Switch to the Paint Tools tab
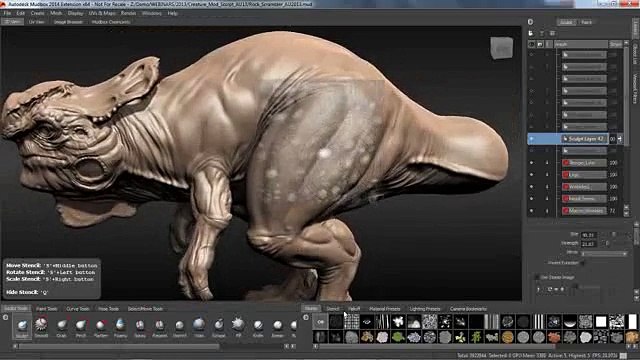Screen dimensions: 640x360 [47, 309]
